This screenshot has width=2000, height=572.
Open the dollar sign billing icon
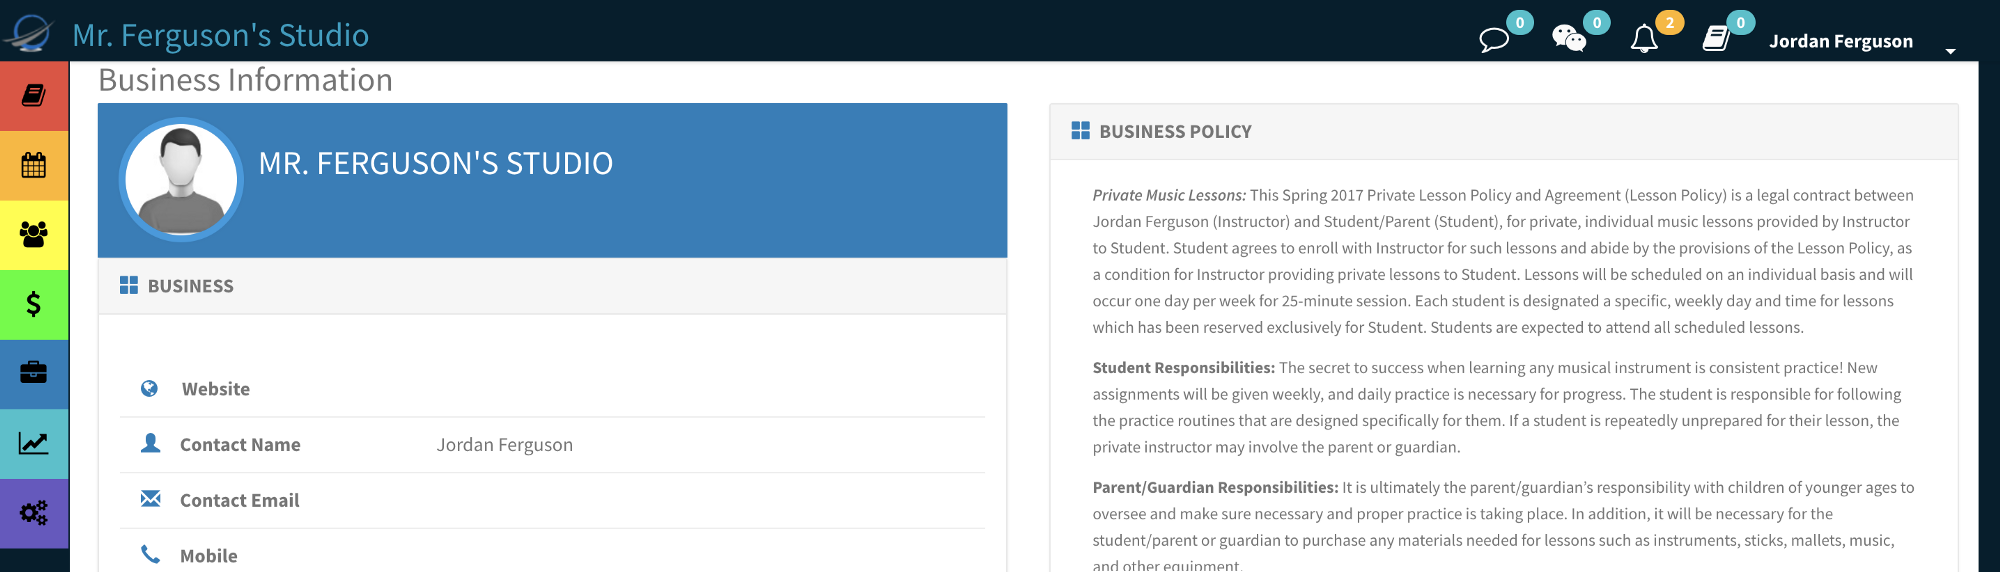pos(34,304)
